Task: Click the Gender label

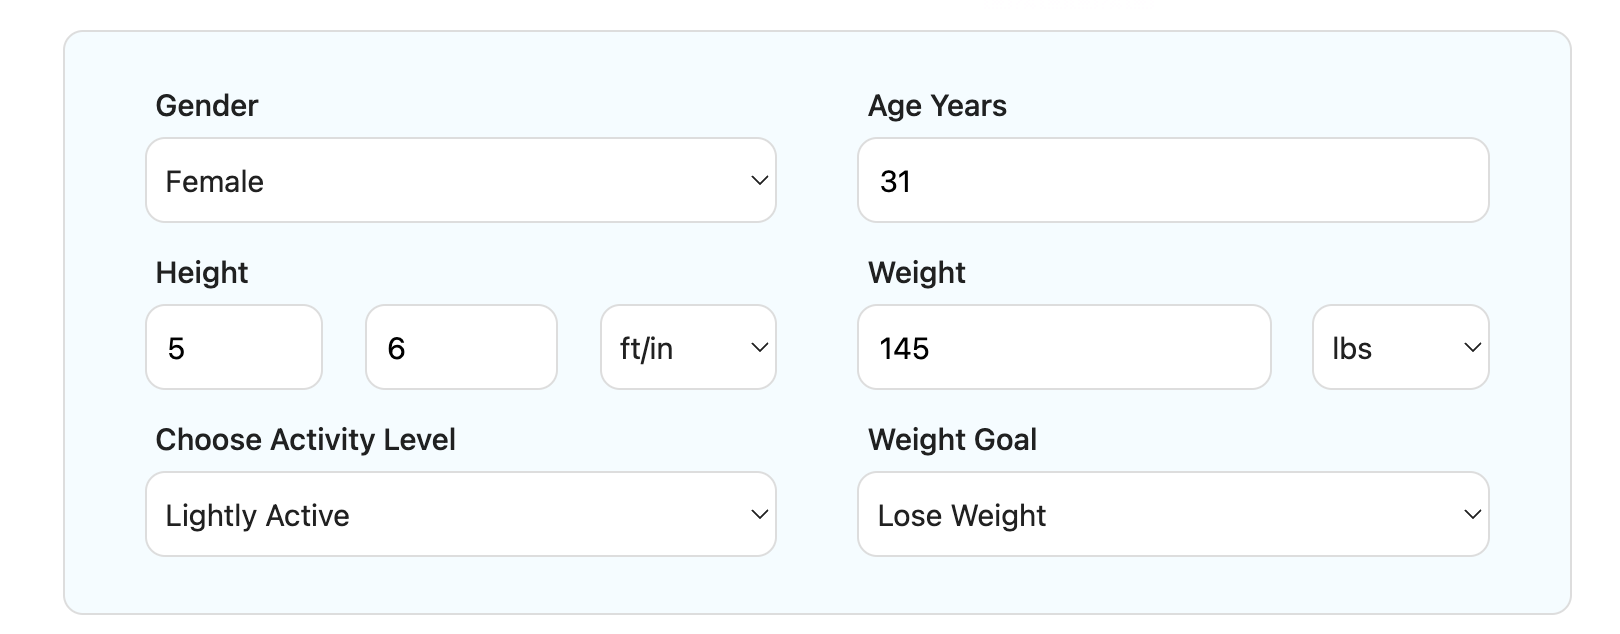Action: [205, 105]
